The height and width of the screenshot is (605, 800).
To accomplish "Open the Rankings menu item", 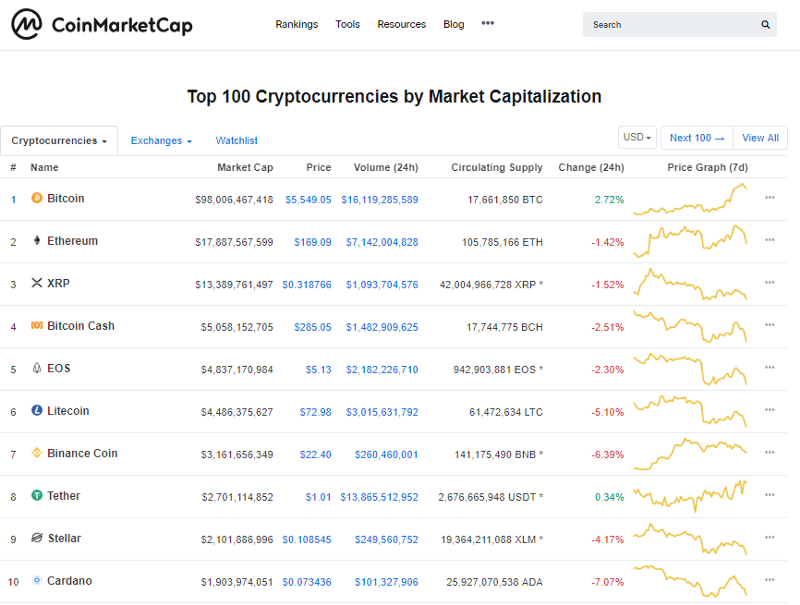I will click(x=296, y=24).
